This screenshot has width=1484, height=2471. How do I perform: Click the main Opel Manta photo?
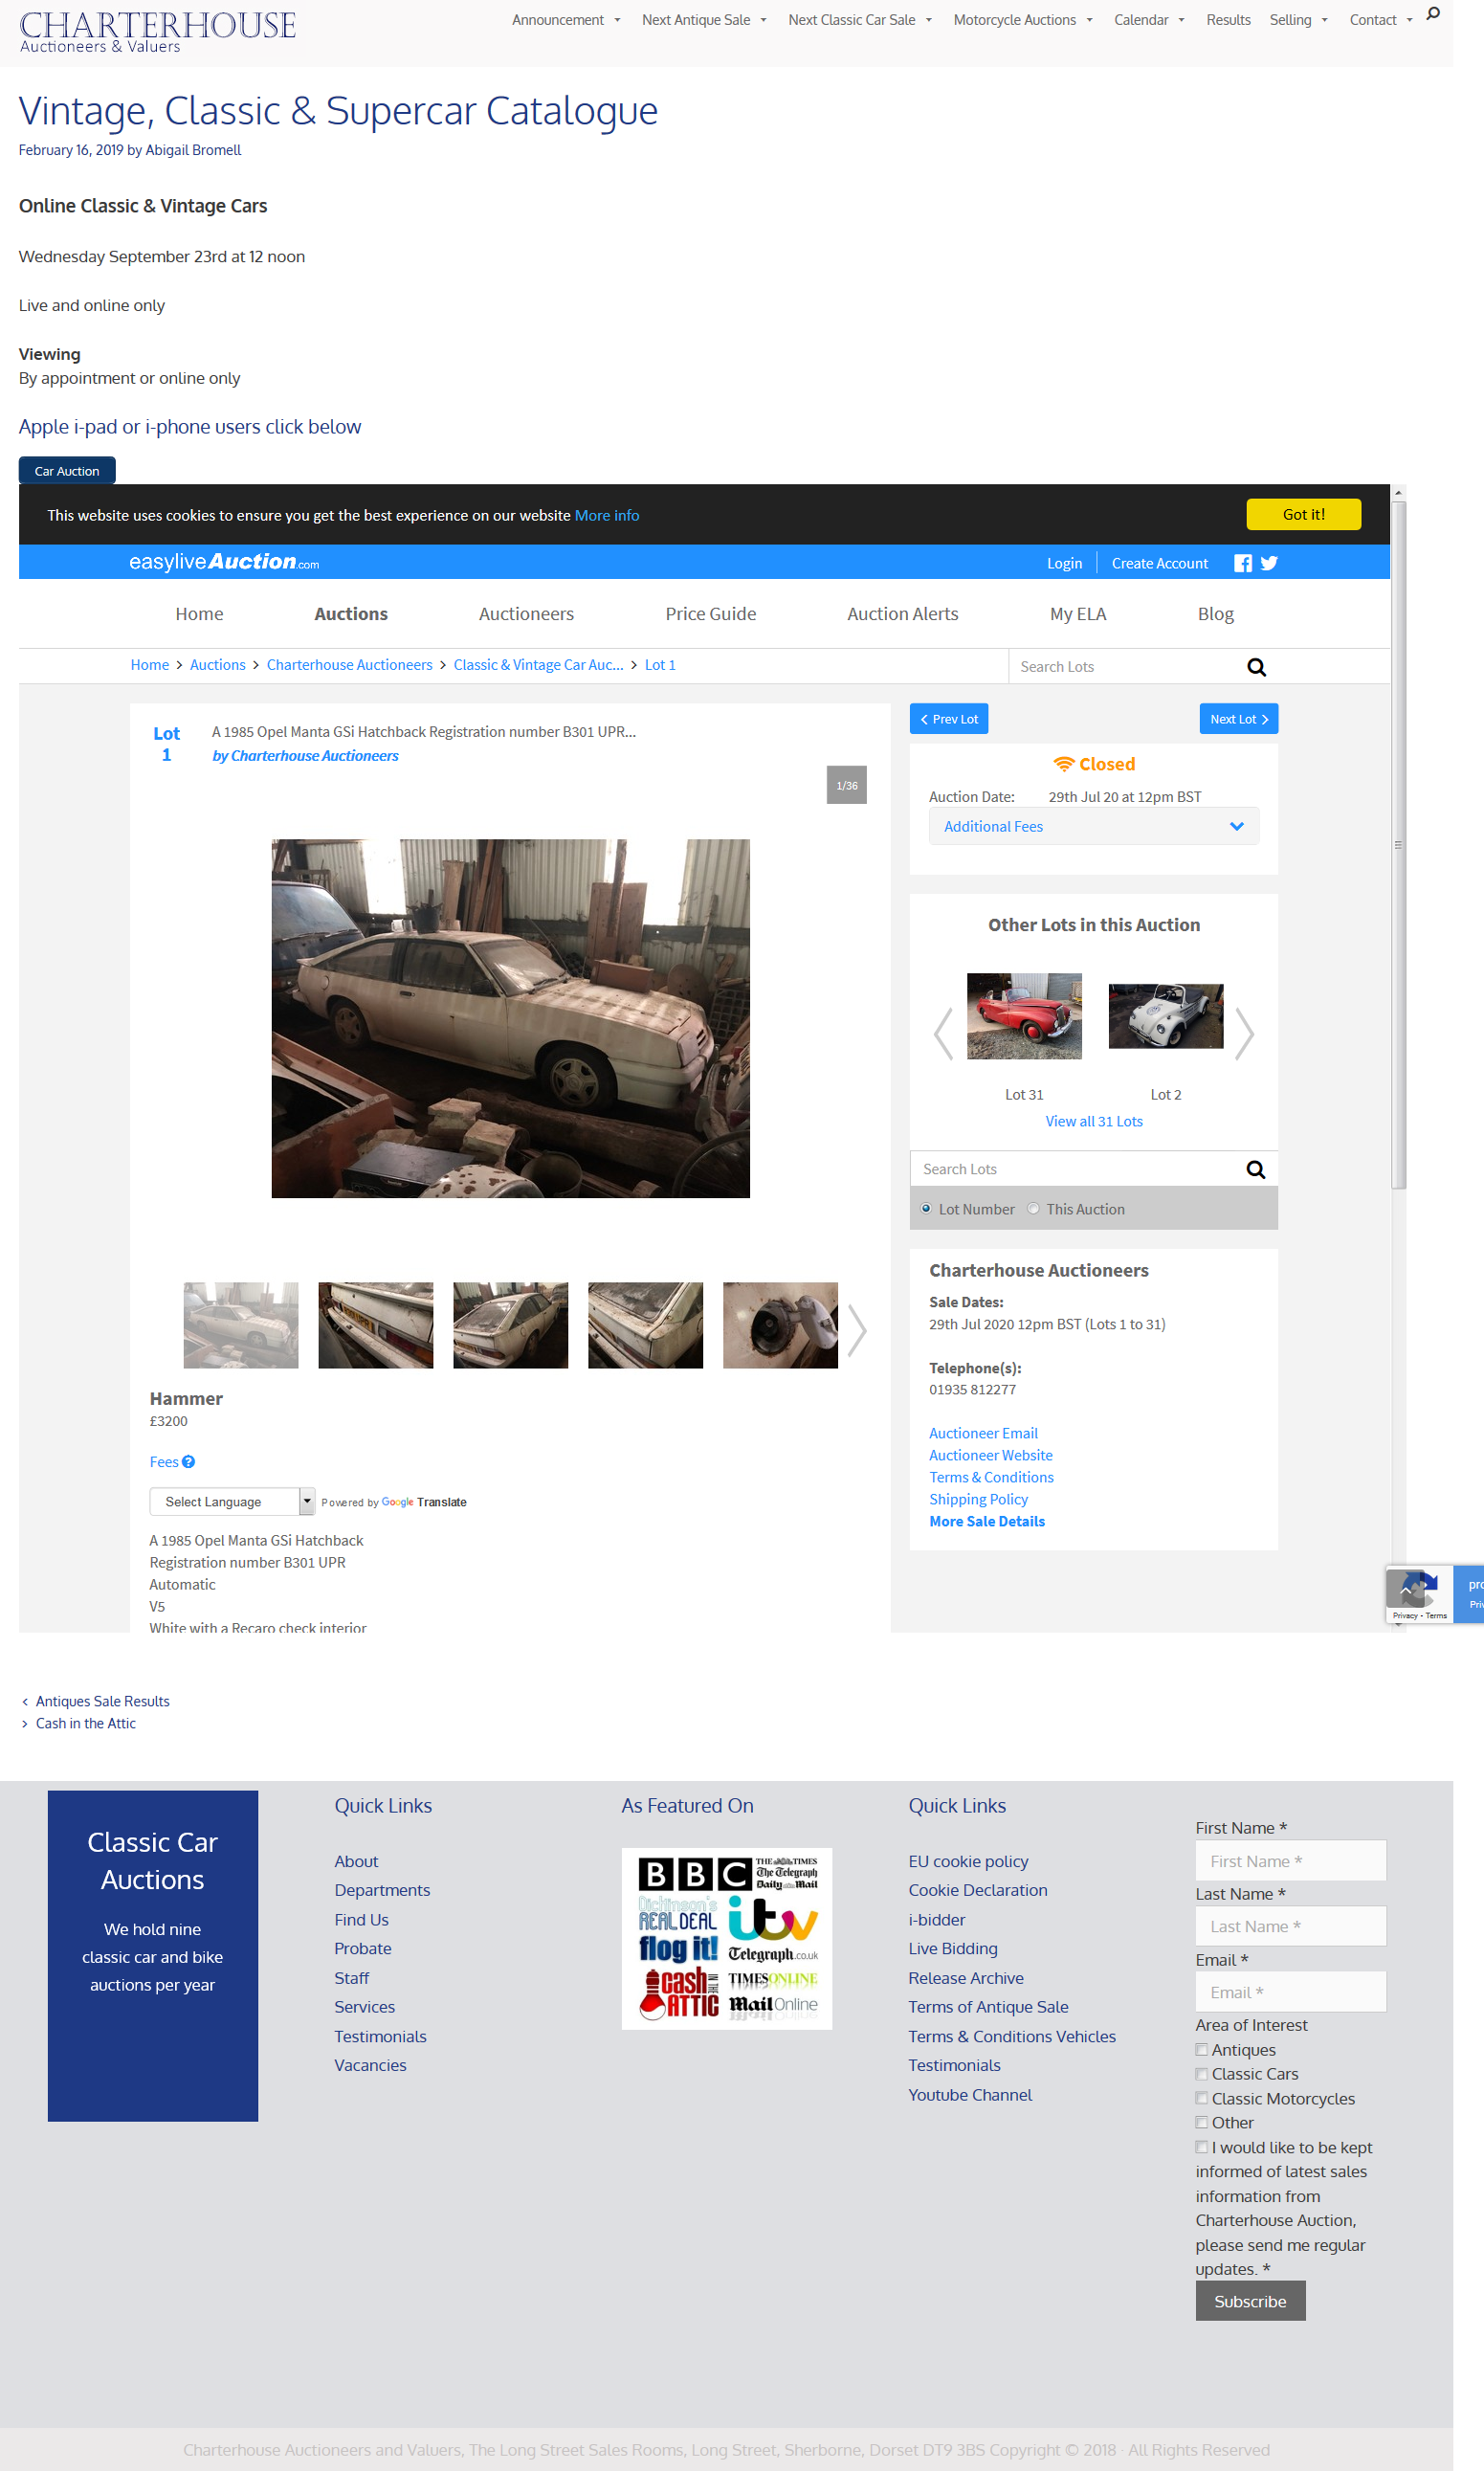(x=510, y=1018)
